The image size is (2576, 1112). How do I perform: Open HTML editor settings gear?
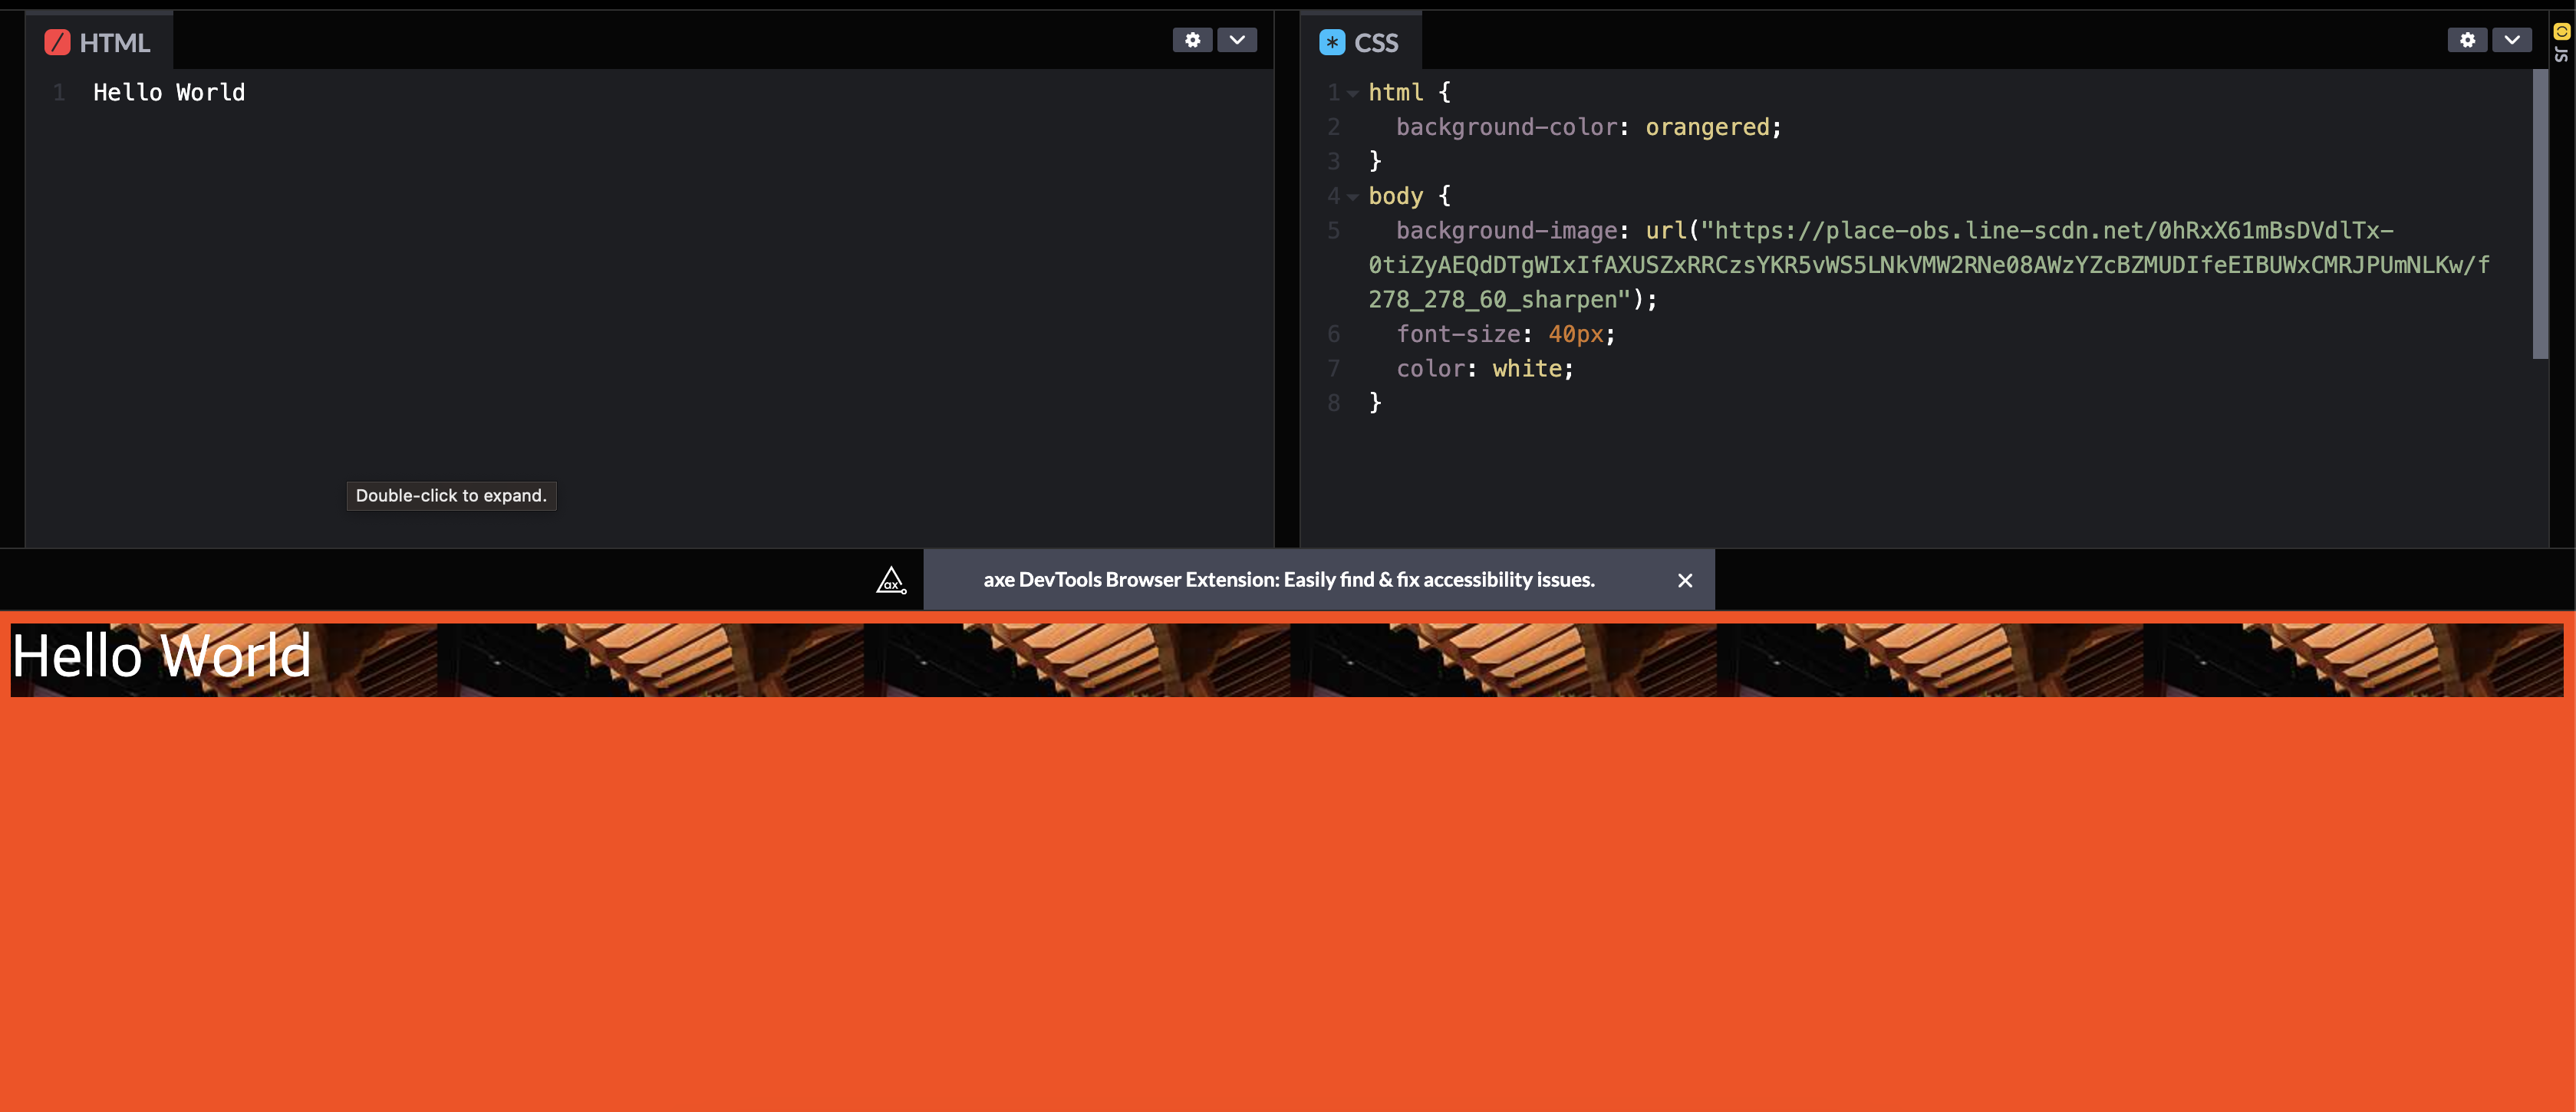pyautogui.click(x=1192, y=40)
